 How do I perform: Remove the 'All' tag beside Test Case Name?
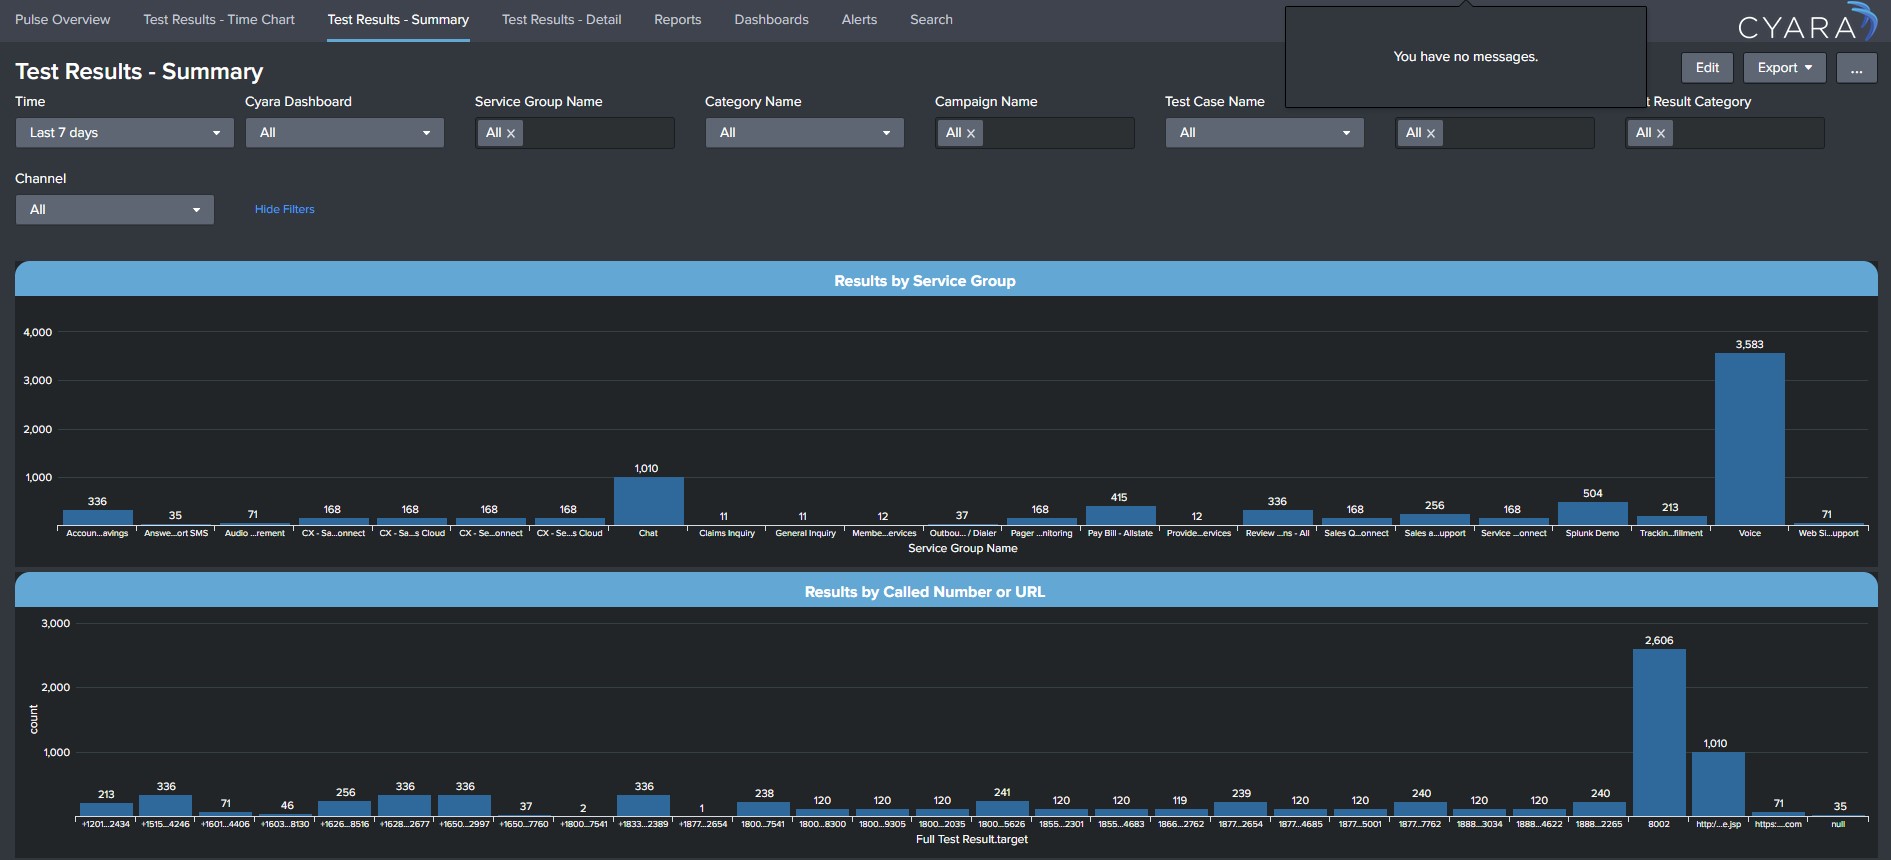click(x=1431, y=133)
